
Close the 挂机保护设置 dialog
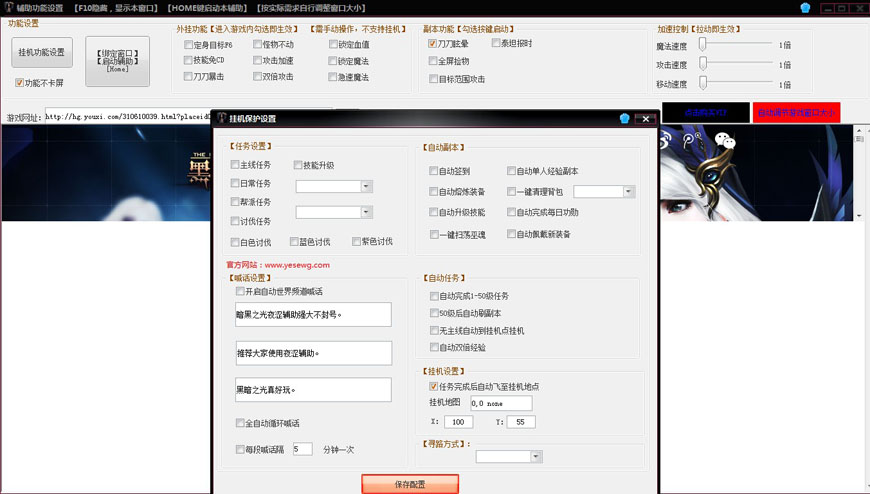click(x=646, y=118)
